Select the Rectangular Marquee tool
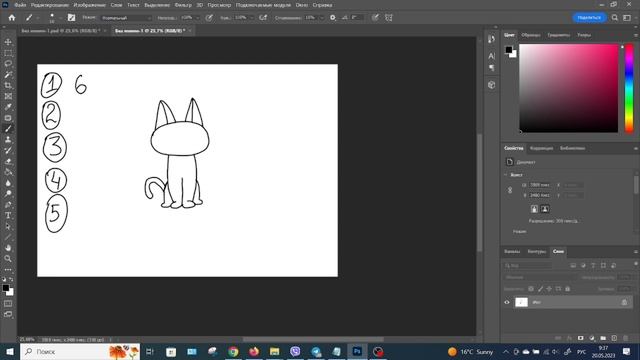This screenshot has width=640, height=360. [x=8, y=53]
